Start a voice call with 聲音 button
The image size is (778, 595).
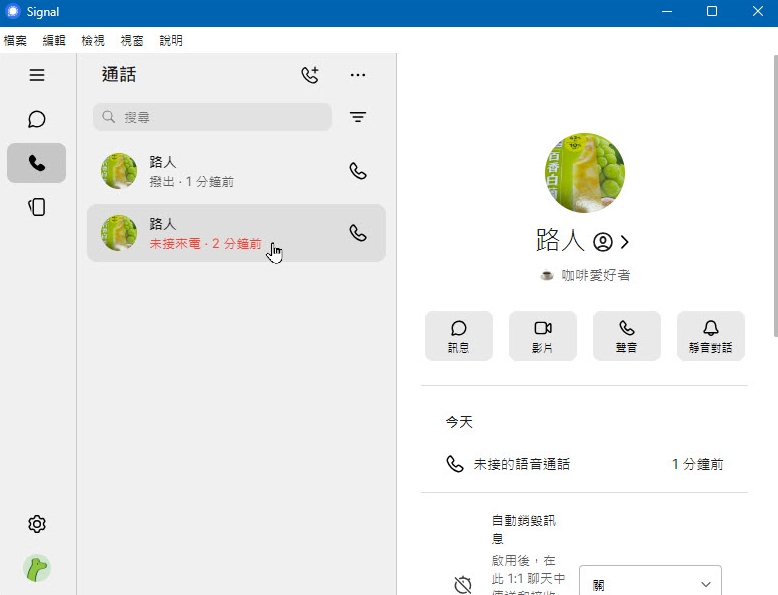point(627,336)
